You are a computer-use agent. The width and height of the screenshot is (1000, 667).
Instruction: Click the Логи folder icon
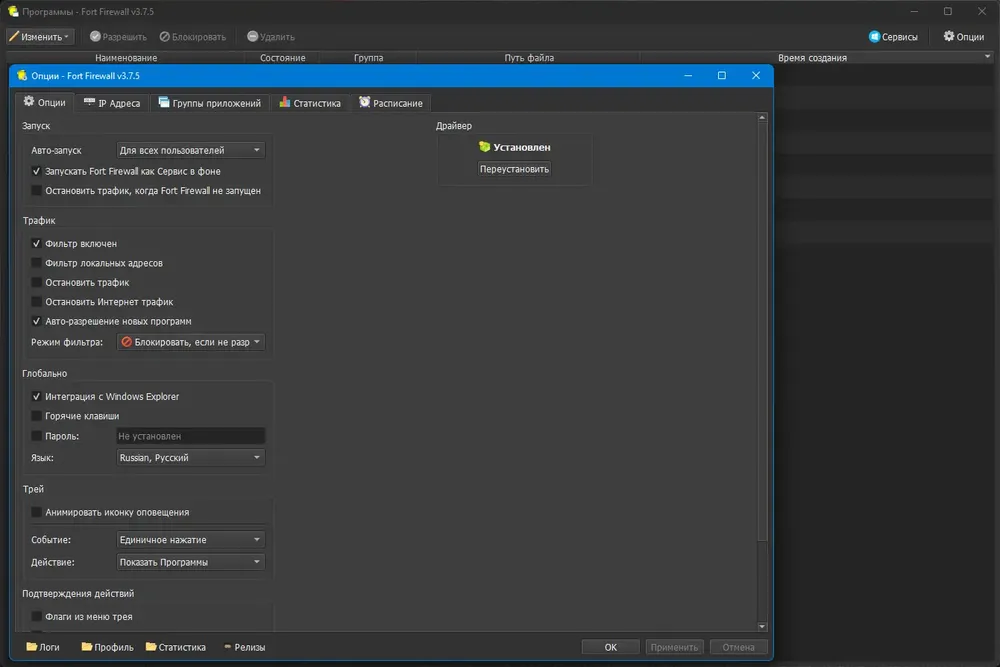coord(31,647)
